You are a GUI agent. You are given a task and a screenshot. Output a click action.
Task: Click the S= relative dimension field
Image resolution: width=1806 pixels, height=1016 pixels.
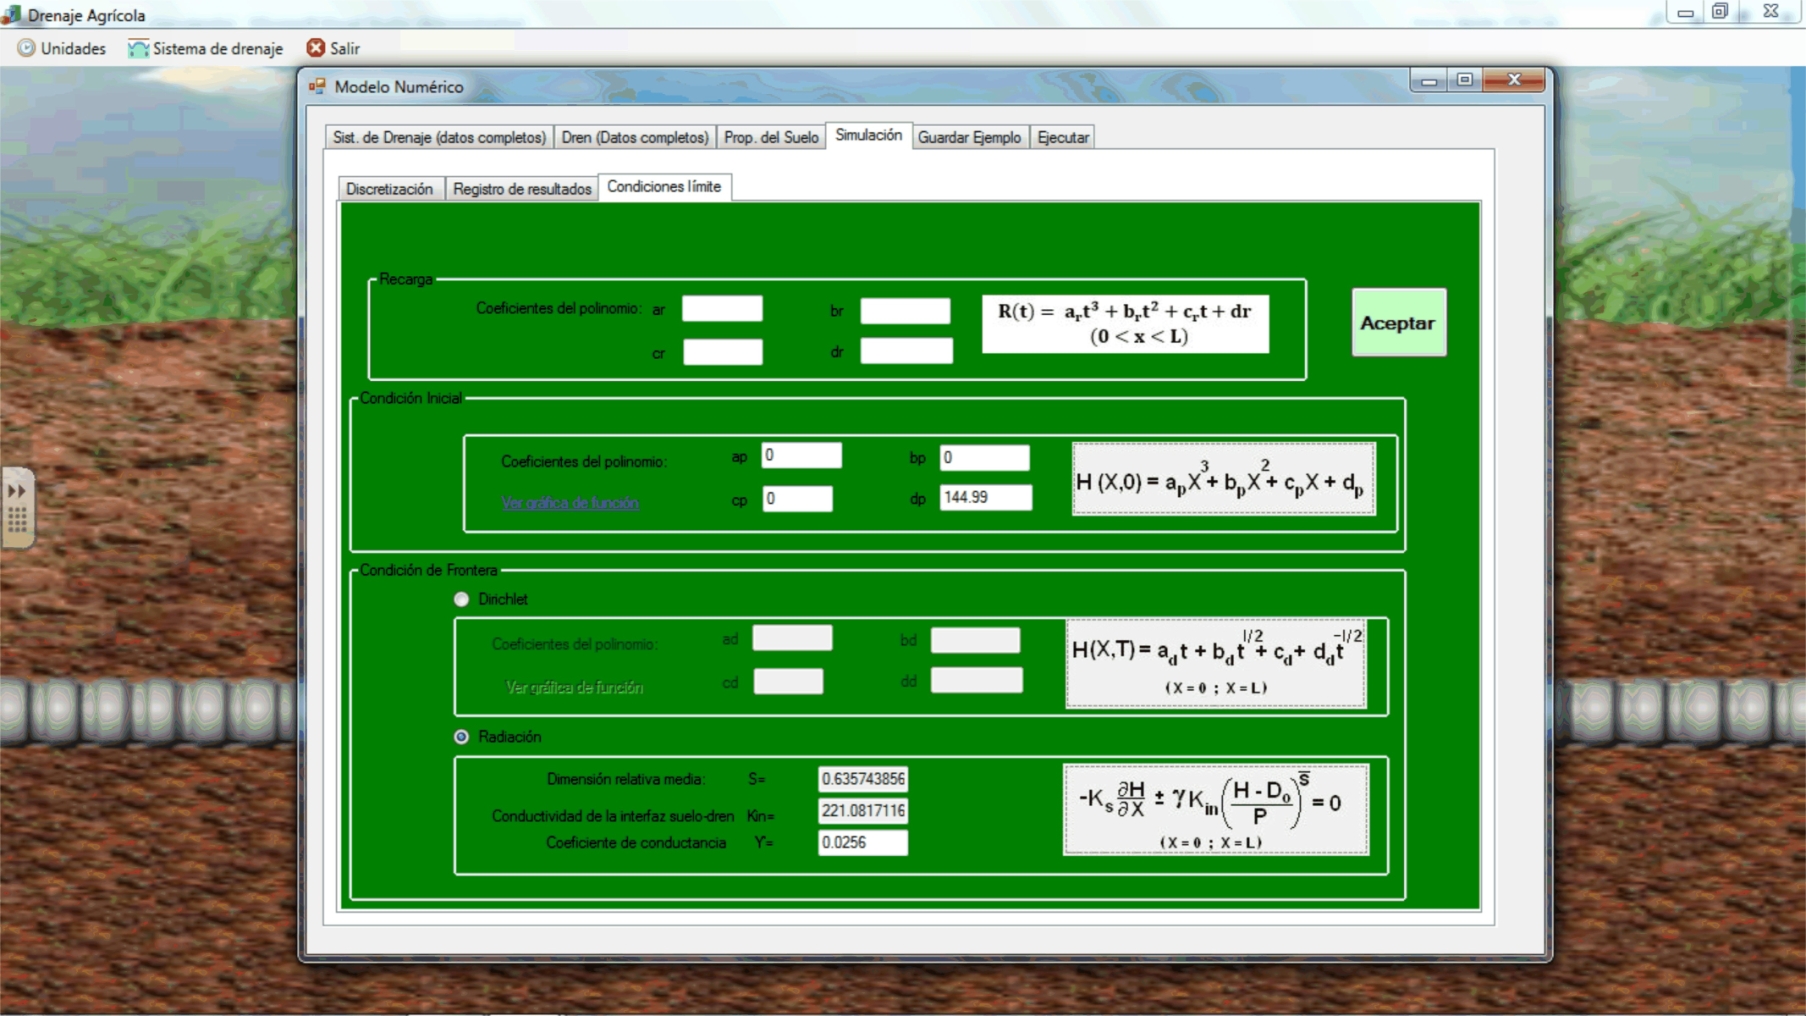tap(862, 779)
